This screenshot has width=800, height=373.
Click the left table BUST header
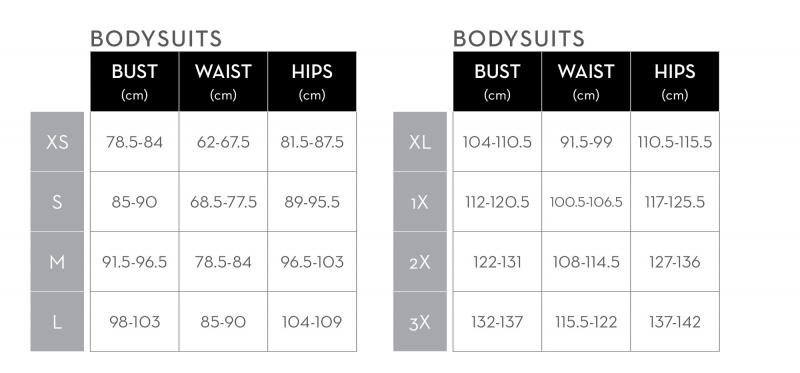tap(135, 81)
